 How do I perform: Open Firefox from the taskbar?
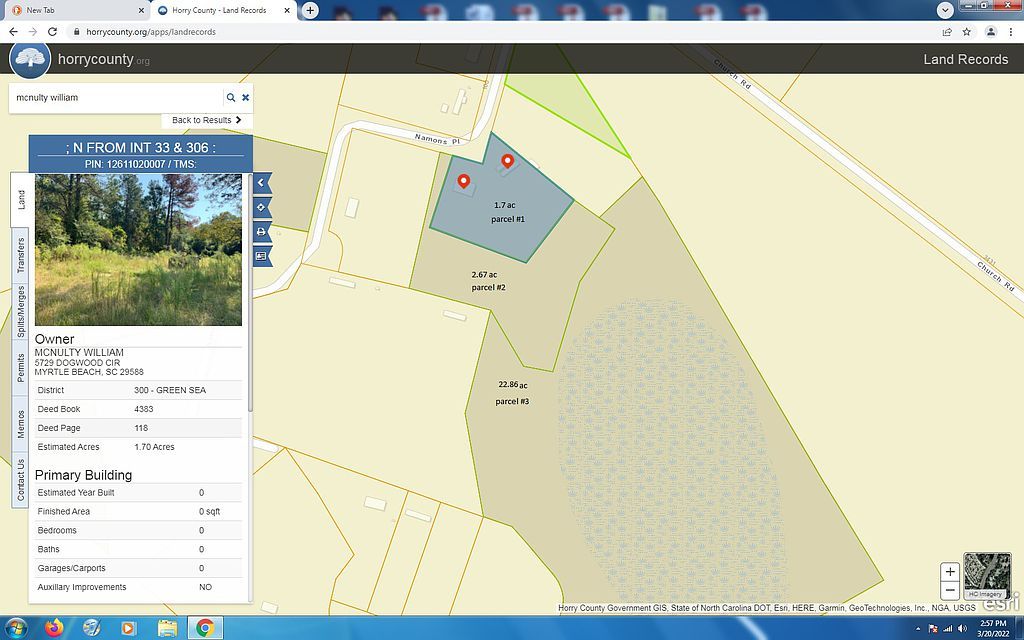pos(54,628)
